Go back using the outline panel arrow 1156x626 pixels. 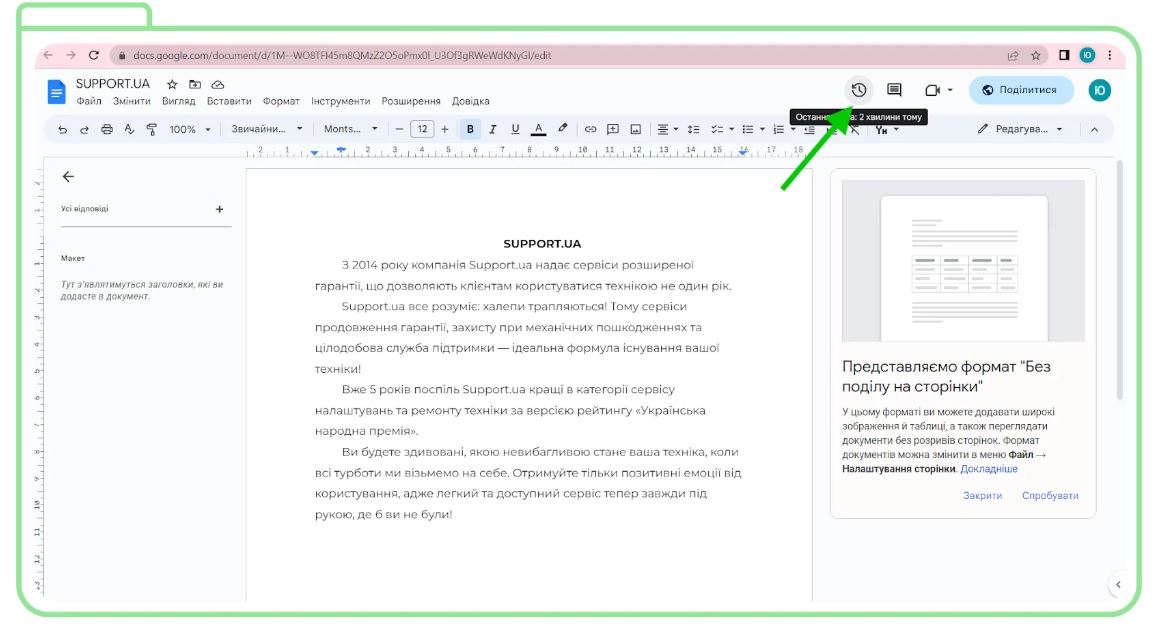coord(69,176)
